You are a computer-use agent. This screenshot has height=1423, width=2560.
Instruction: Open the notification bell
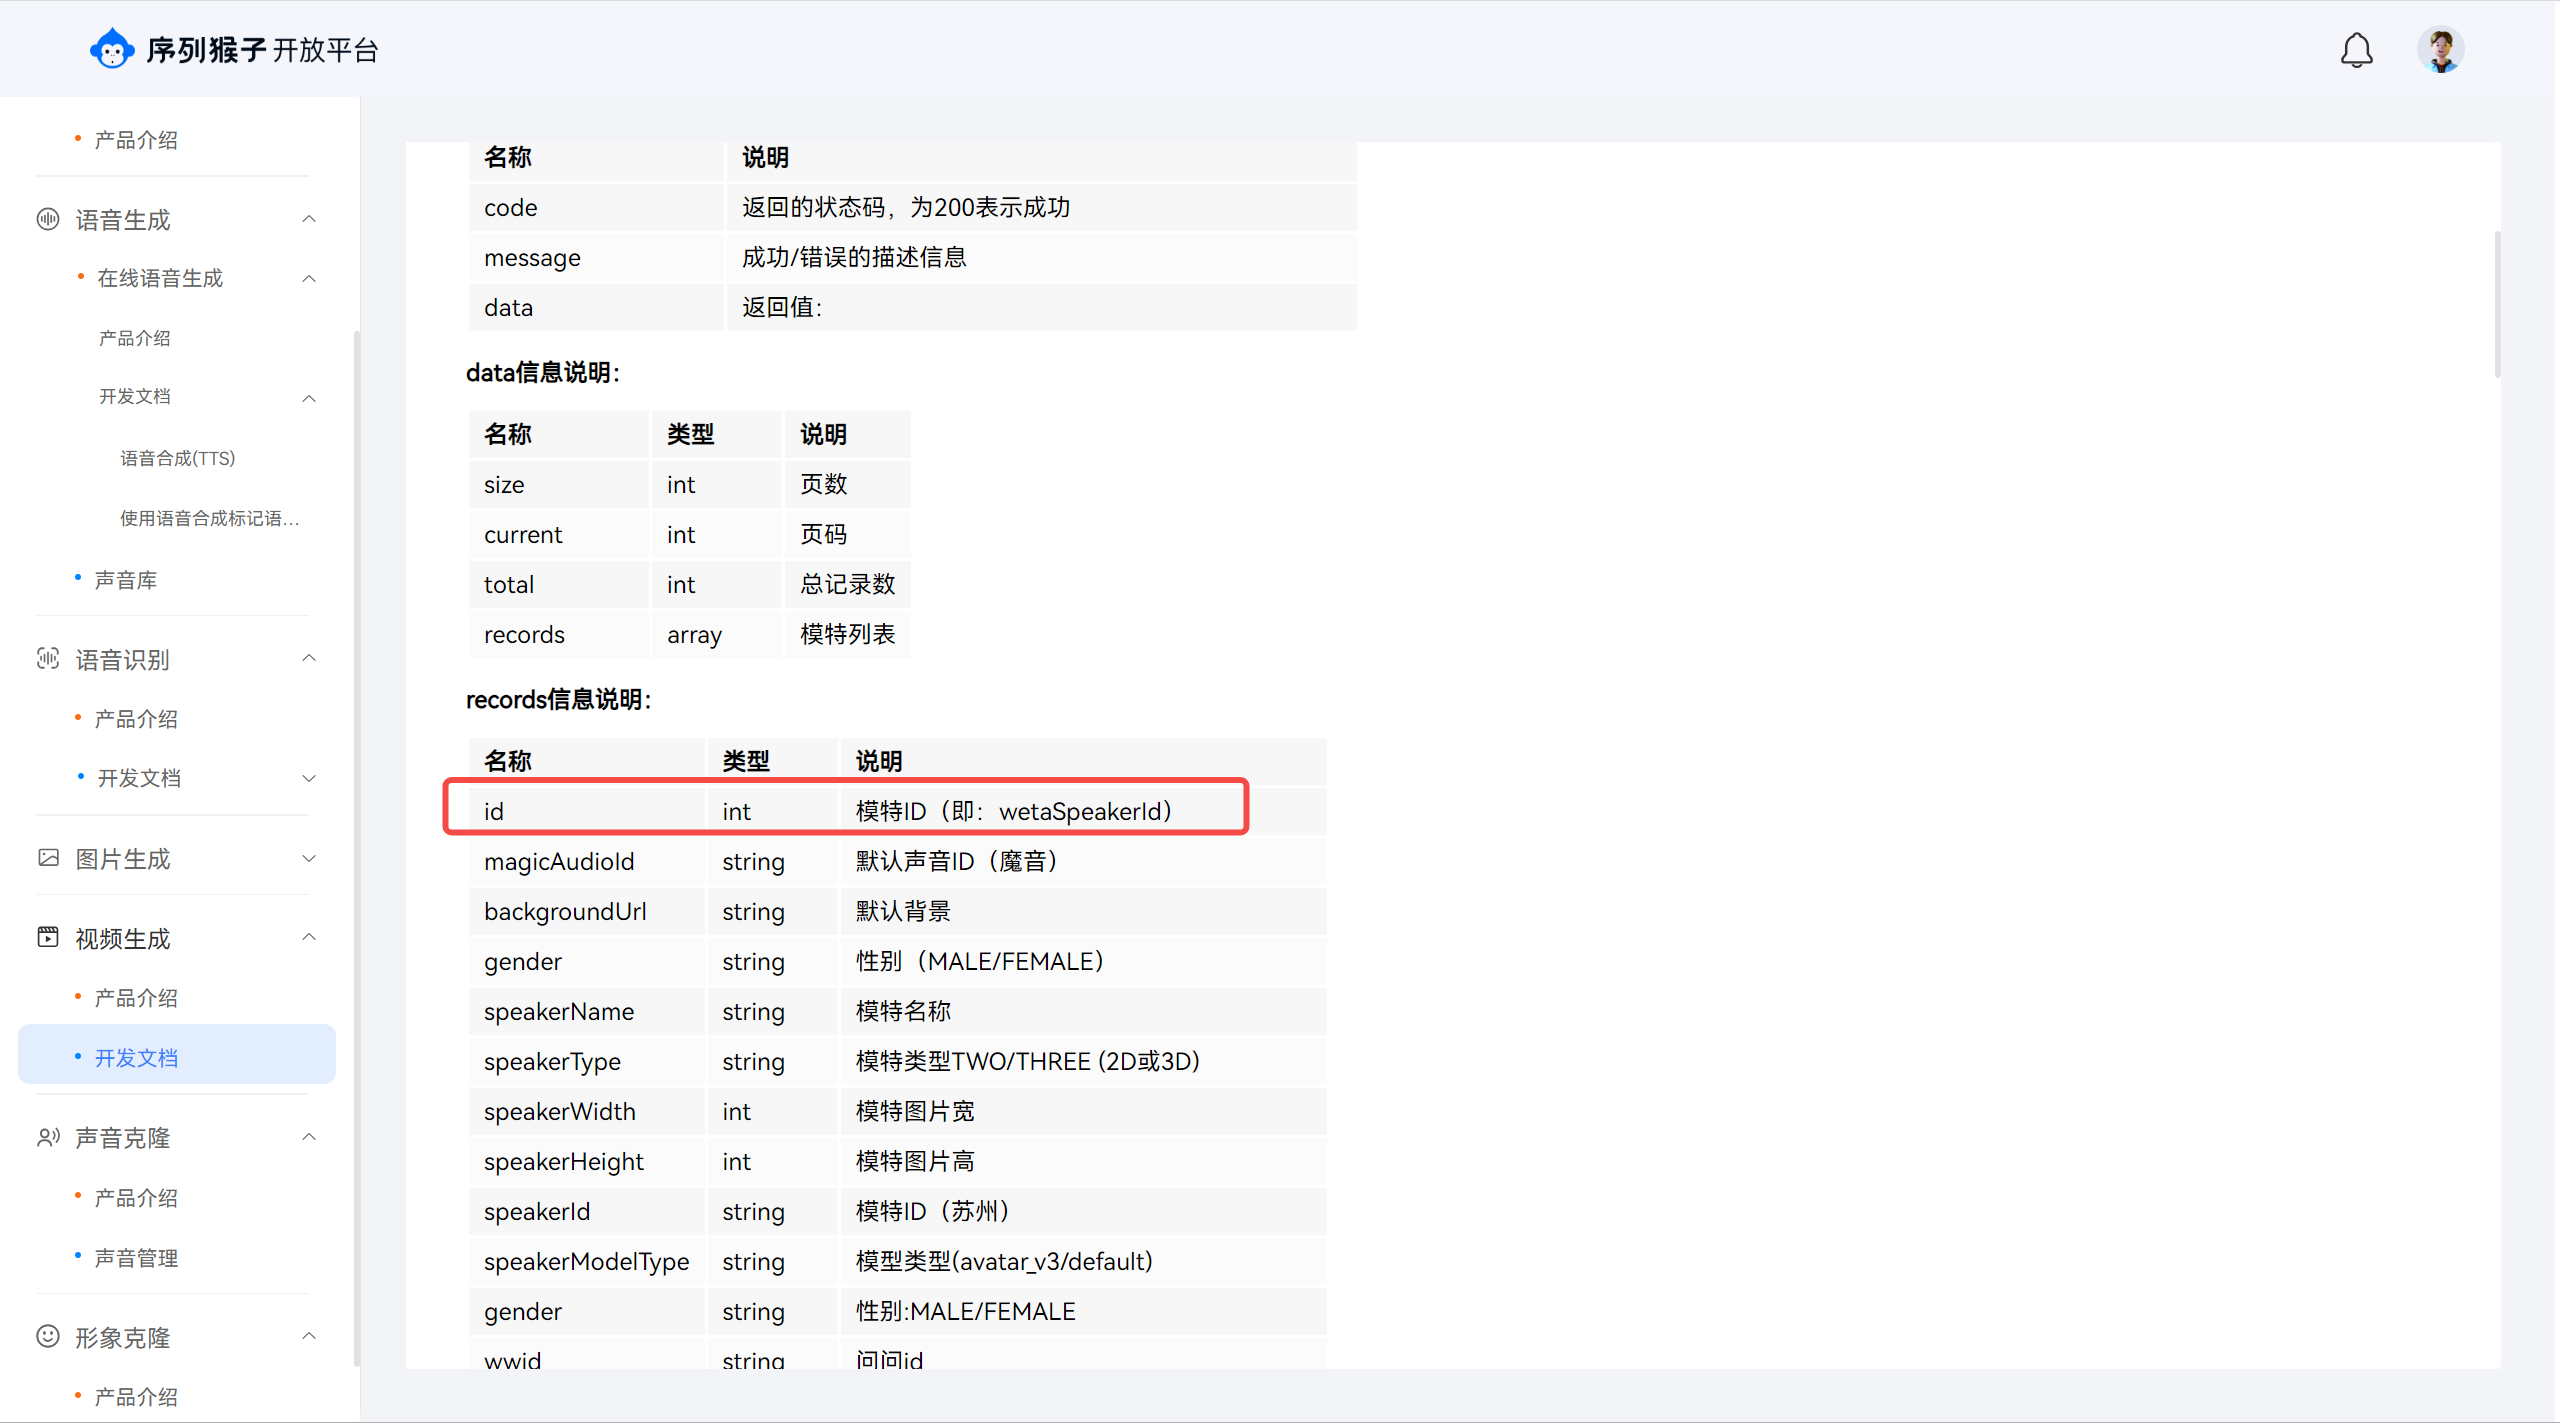(x=2357, y=49)
